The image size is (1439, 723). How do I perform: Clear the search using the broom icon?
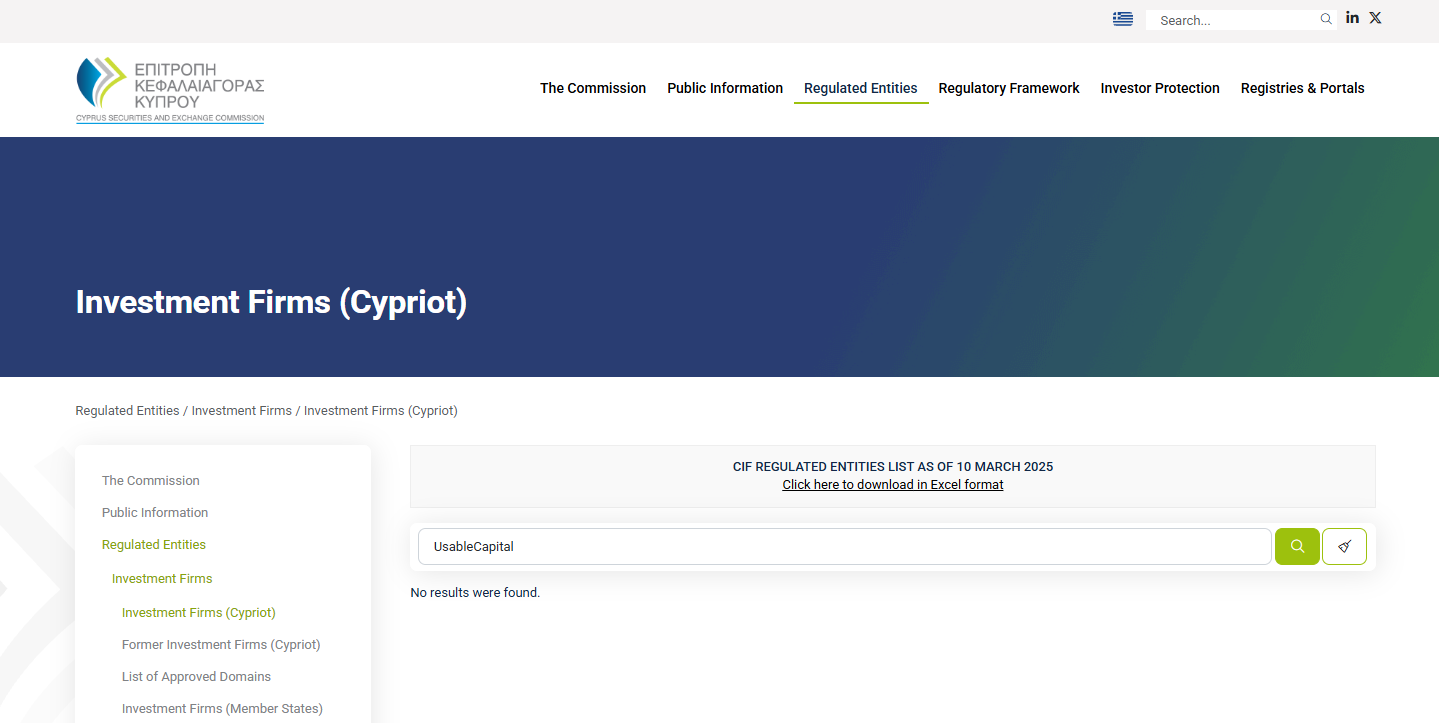[1344, 546]
